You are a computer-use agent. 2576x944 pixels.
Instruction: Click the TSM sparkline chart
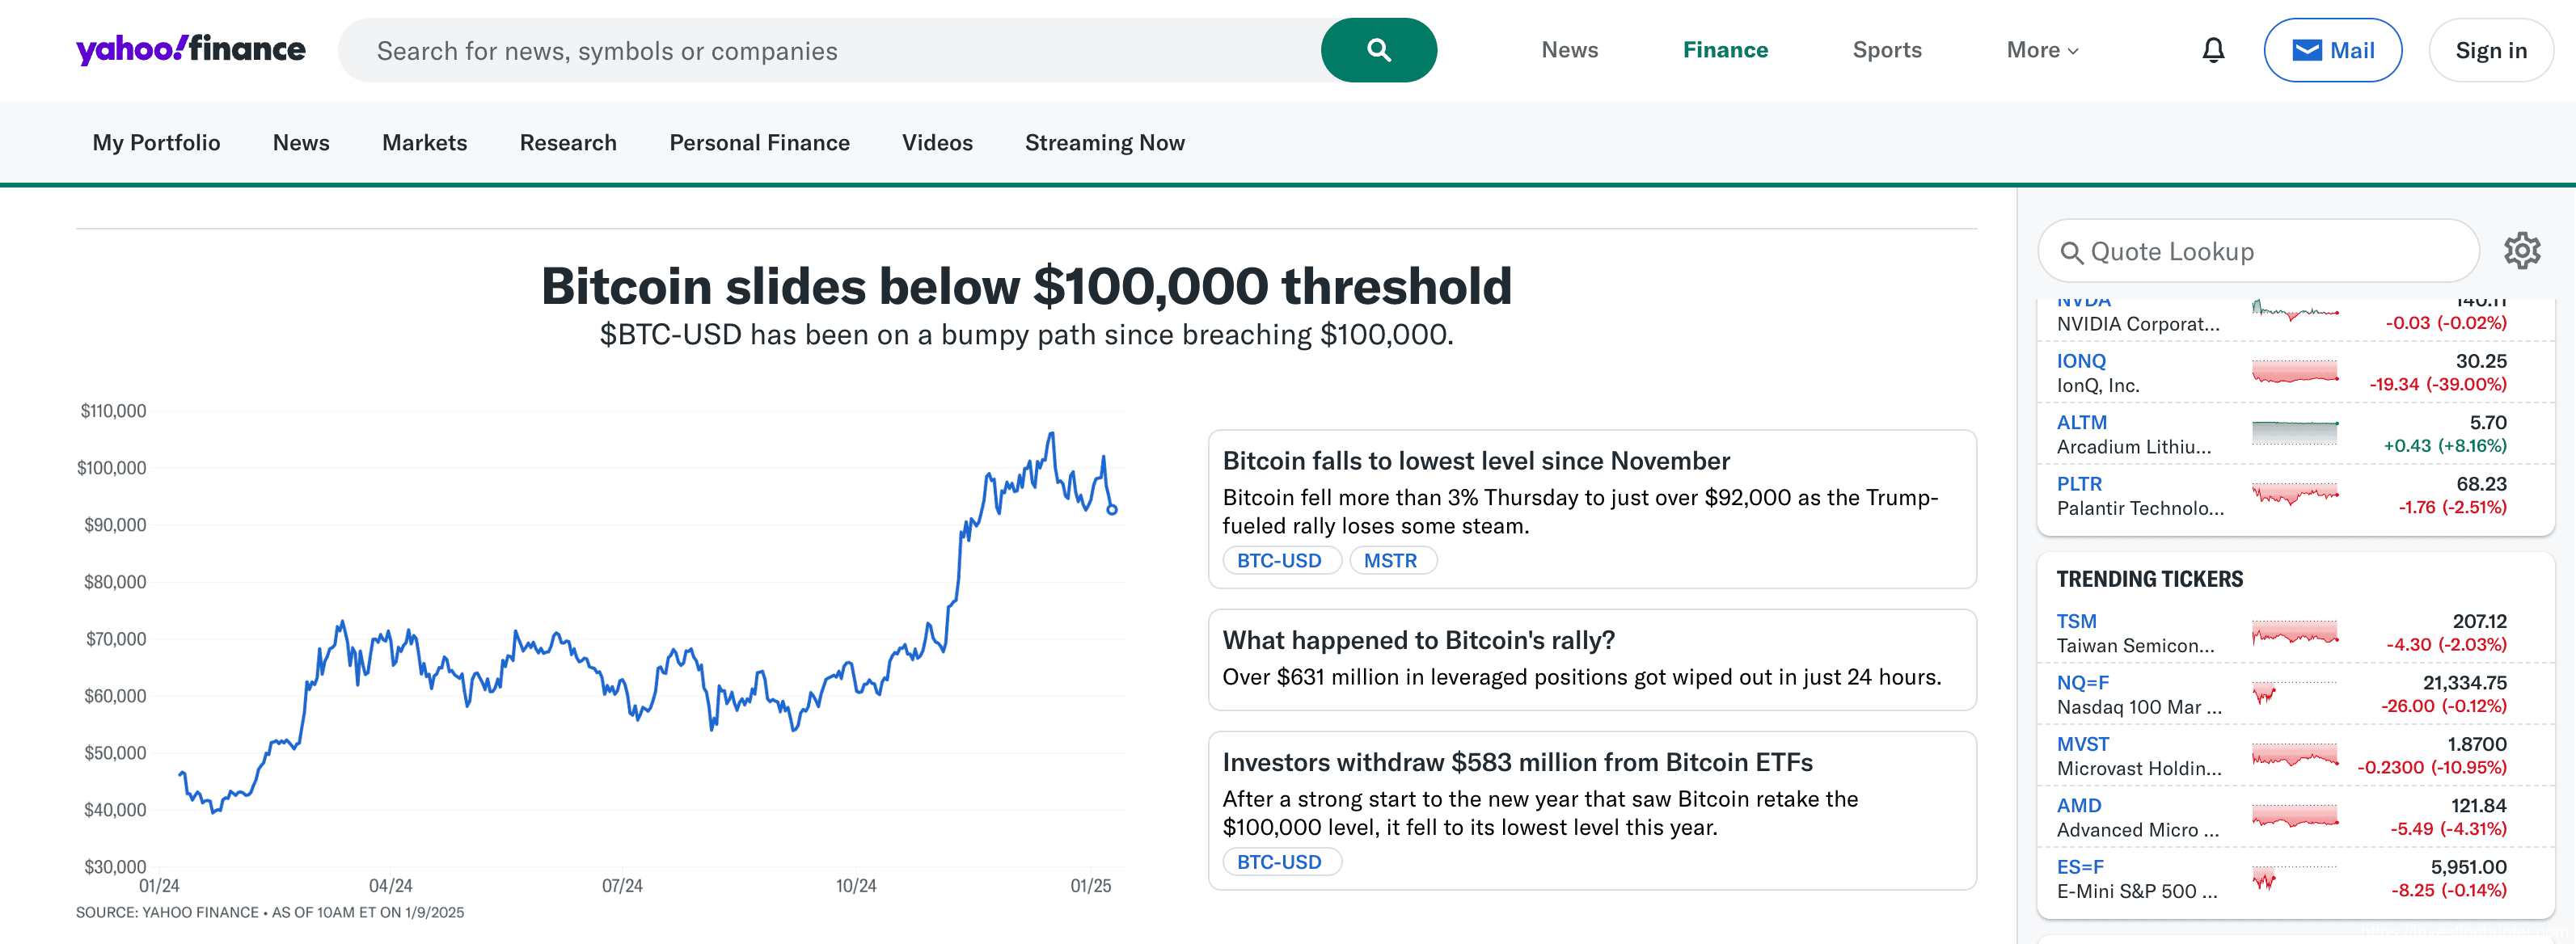[x=2294, y=633]
